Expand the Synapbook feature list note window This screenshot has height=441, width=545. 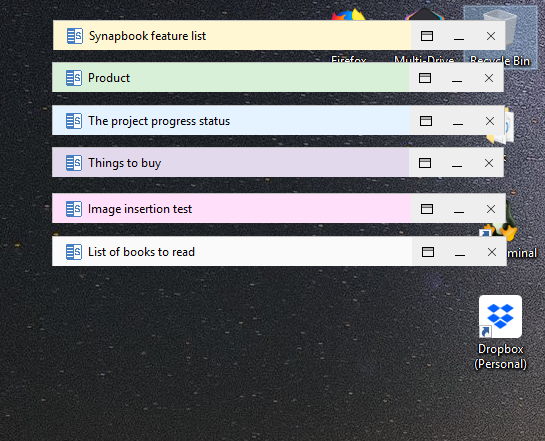pos(427,36)
